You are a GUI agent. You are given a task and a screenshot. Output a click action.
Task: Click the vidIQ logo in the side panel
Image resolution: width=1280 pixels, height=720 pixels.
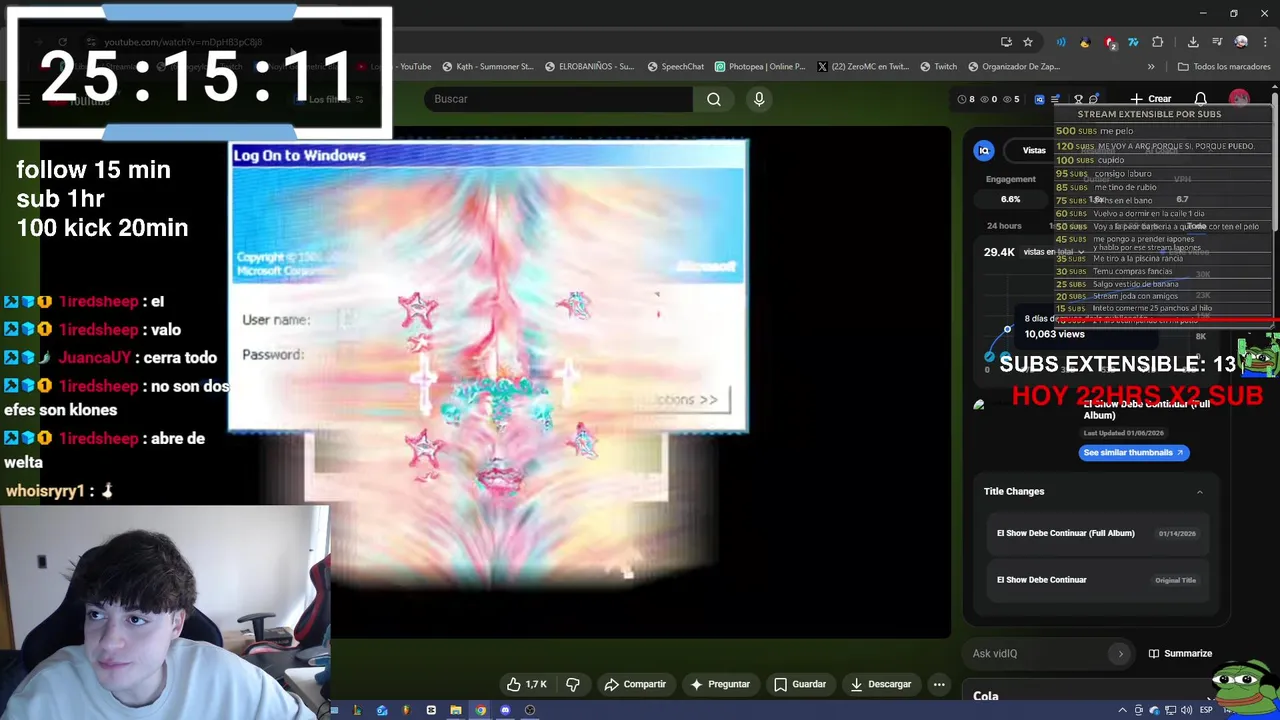click(984, 150)
